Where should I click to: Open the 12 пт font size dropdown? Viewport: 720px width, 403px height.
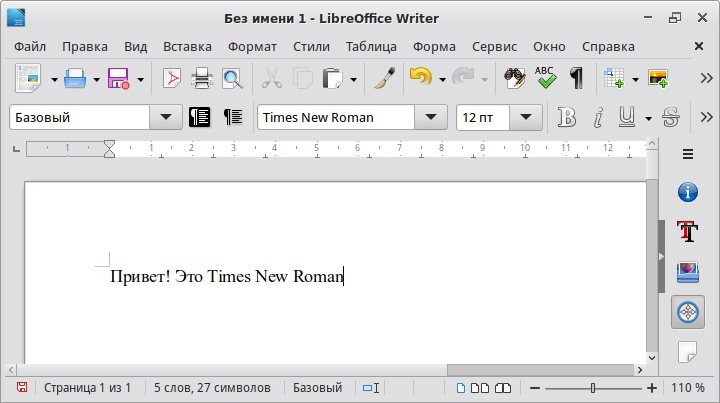(x=525, y=118)
